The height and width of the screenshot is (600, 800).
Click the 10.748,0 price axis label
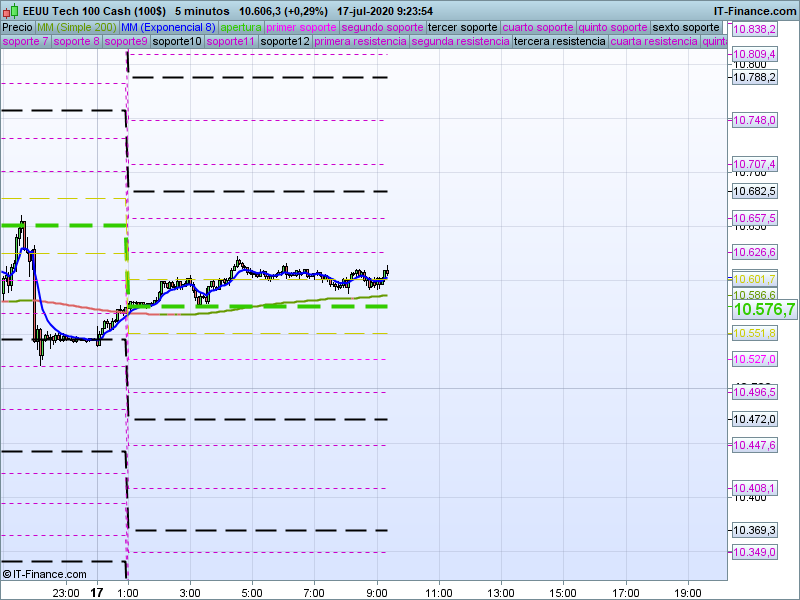754,120
